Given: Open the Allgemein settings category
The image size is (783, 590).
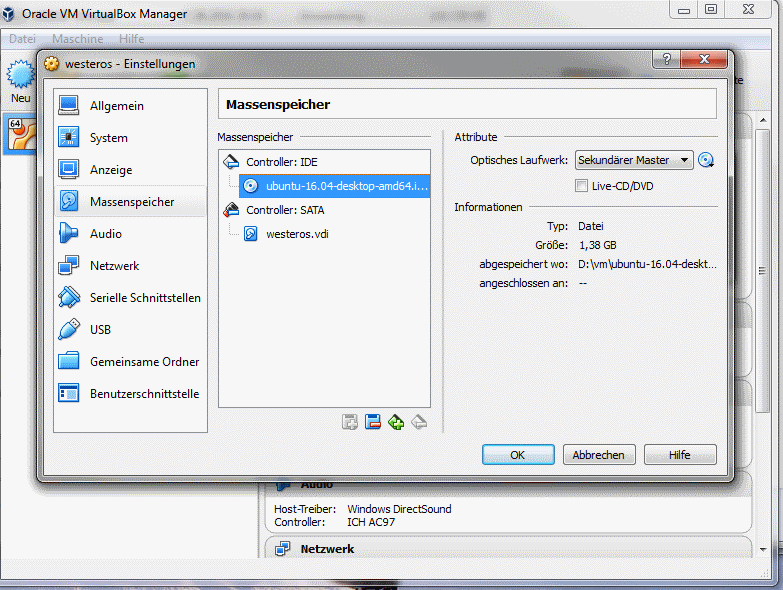Looking at the screenshot, I should tap(130, 106).
